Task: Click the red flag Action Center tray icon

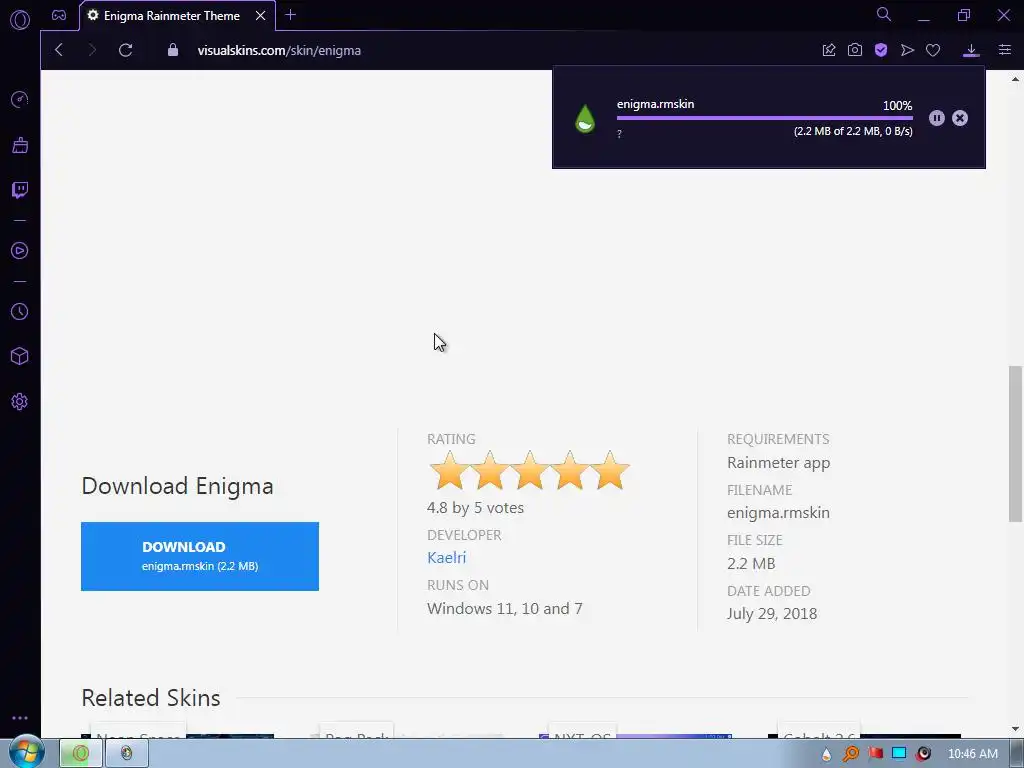Action: pyautogui.click(x=876, y=754)
